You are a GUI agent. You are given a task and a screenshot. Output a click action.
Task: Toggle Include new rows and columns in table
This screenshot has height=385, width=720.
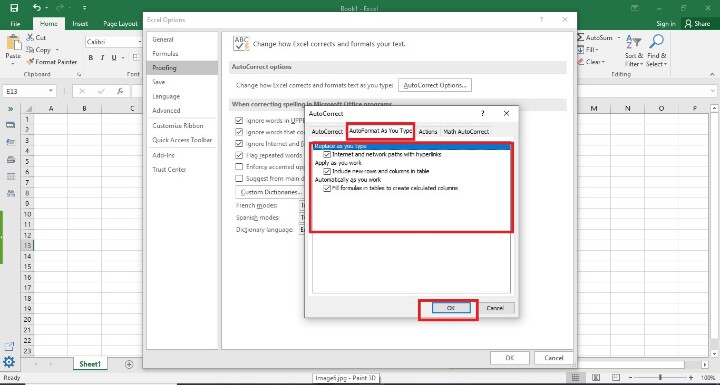pyautogui.click(x=327, y=171)
